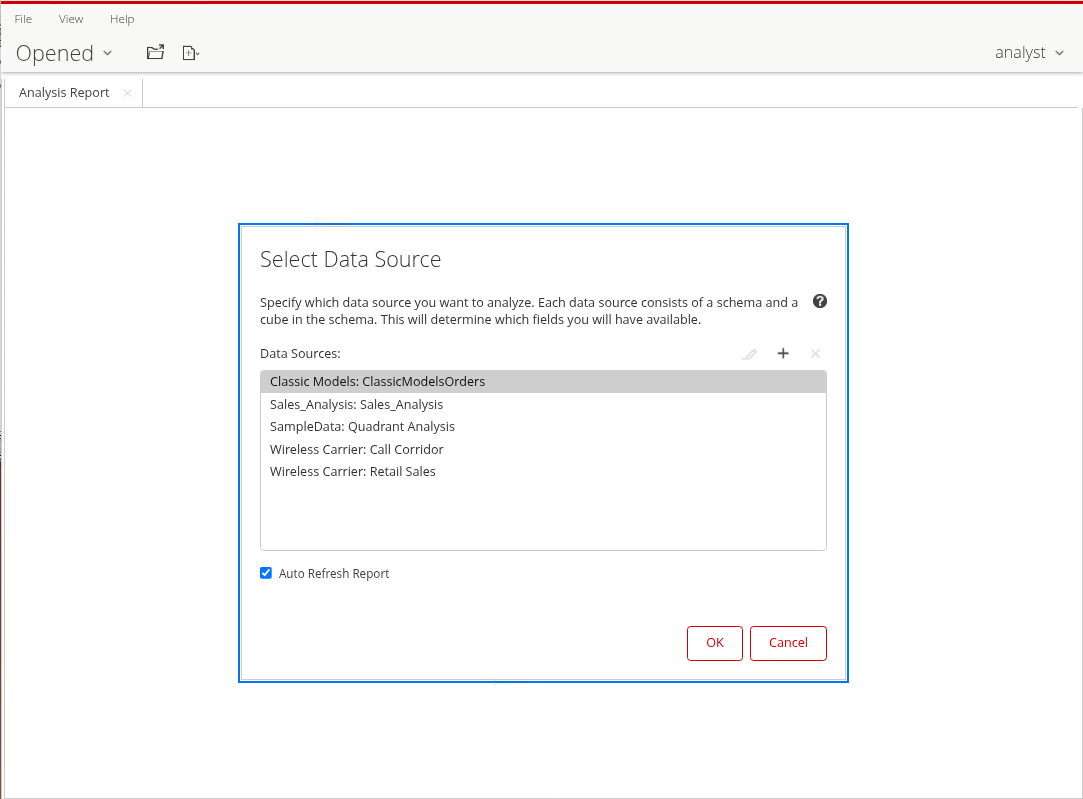
Task: Click the add data source plus icon
Action: coord(783,354)
